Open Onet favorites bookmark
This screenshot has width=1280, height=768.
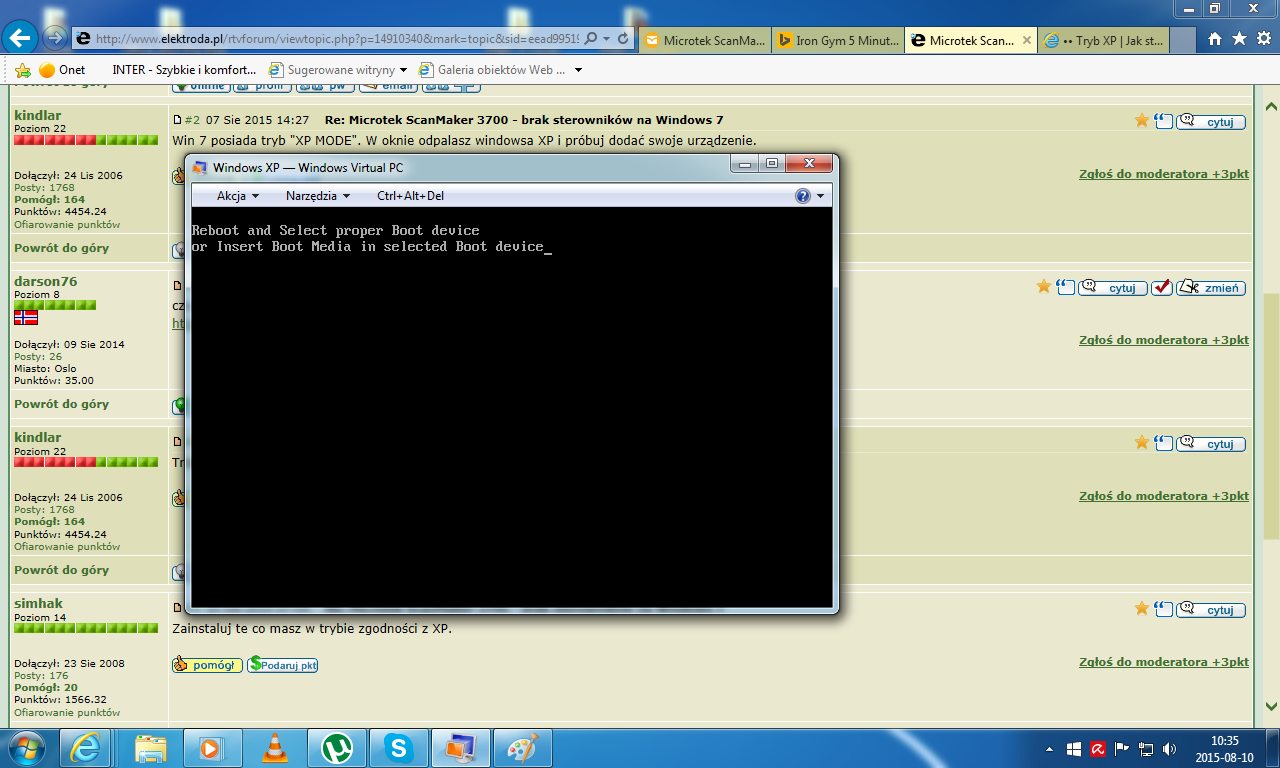(x=62, y=70)
